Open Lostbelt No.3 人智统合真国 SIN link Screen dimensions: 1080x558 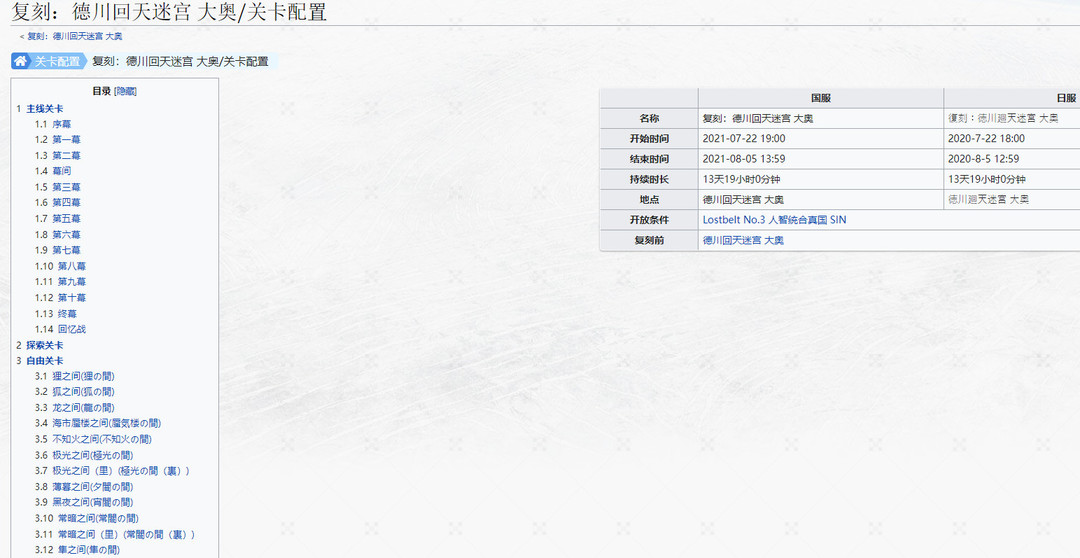(774, 220)
